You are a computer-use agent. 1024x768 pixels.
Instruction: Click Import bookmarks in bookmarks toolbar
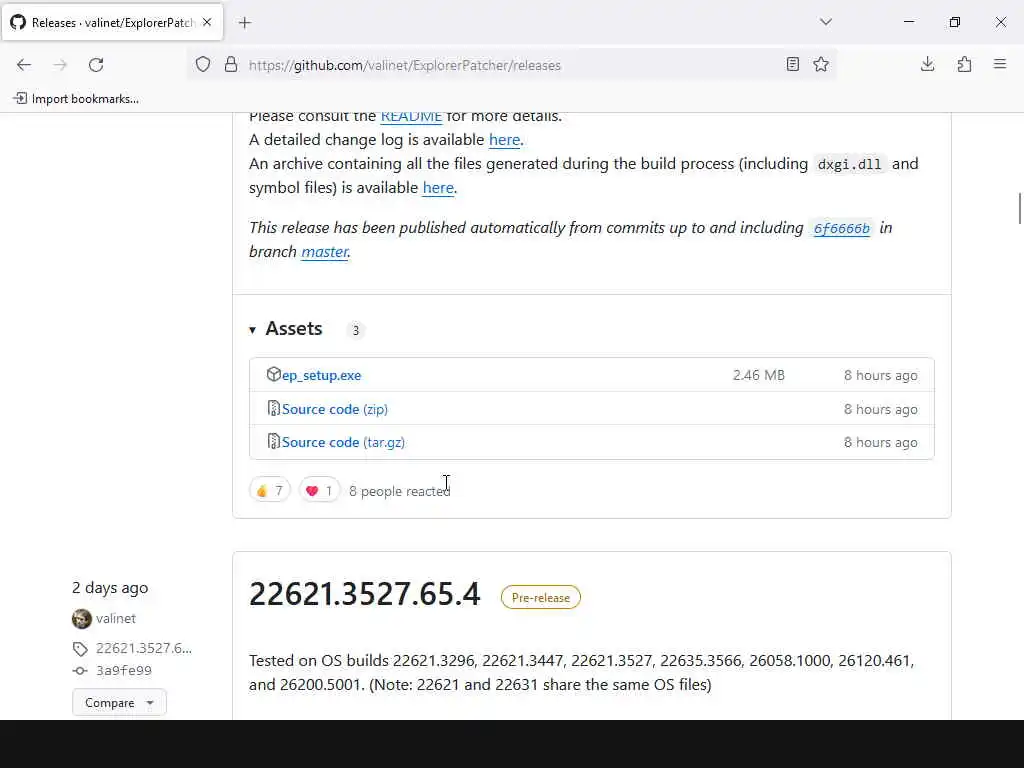pos(76,99)
